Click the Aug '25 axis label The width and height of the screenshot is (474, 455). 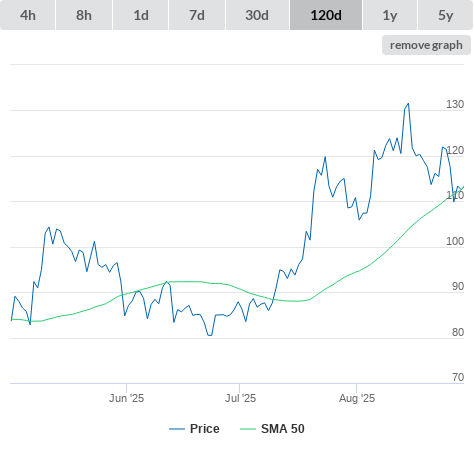[x=357, y=398]
